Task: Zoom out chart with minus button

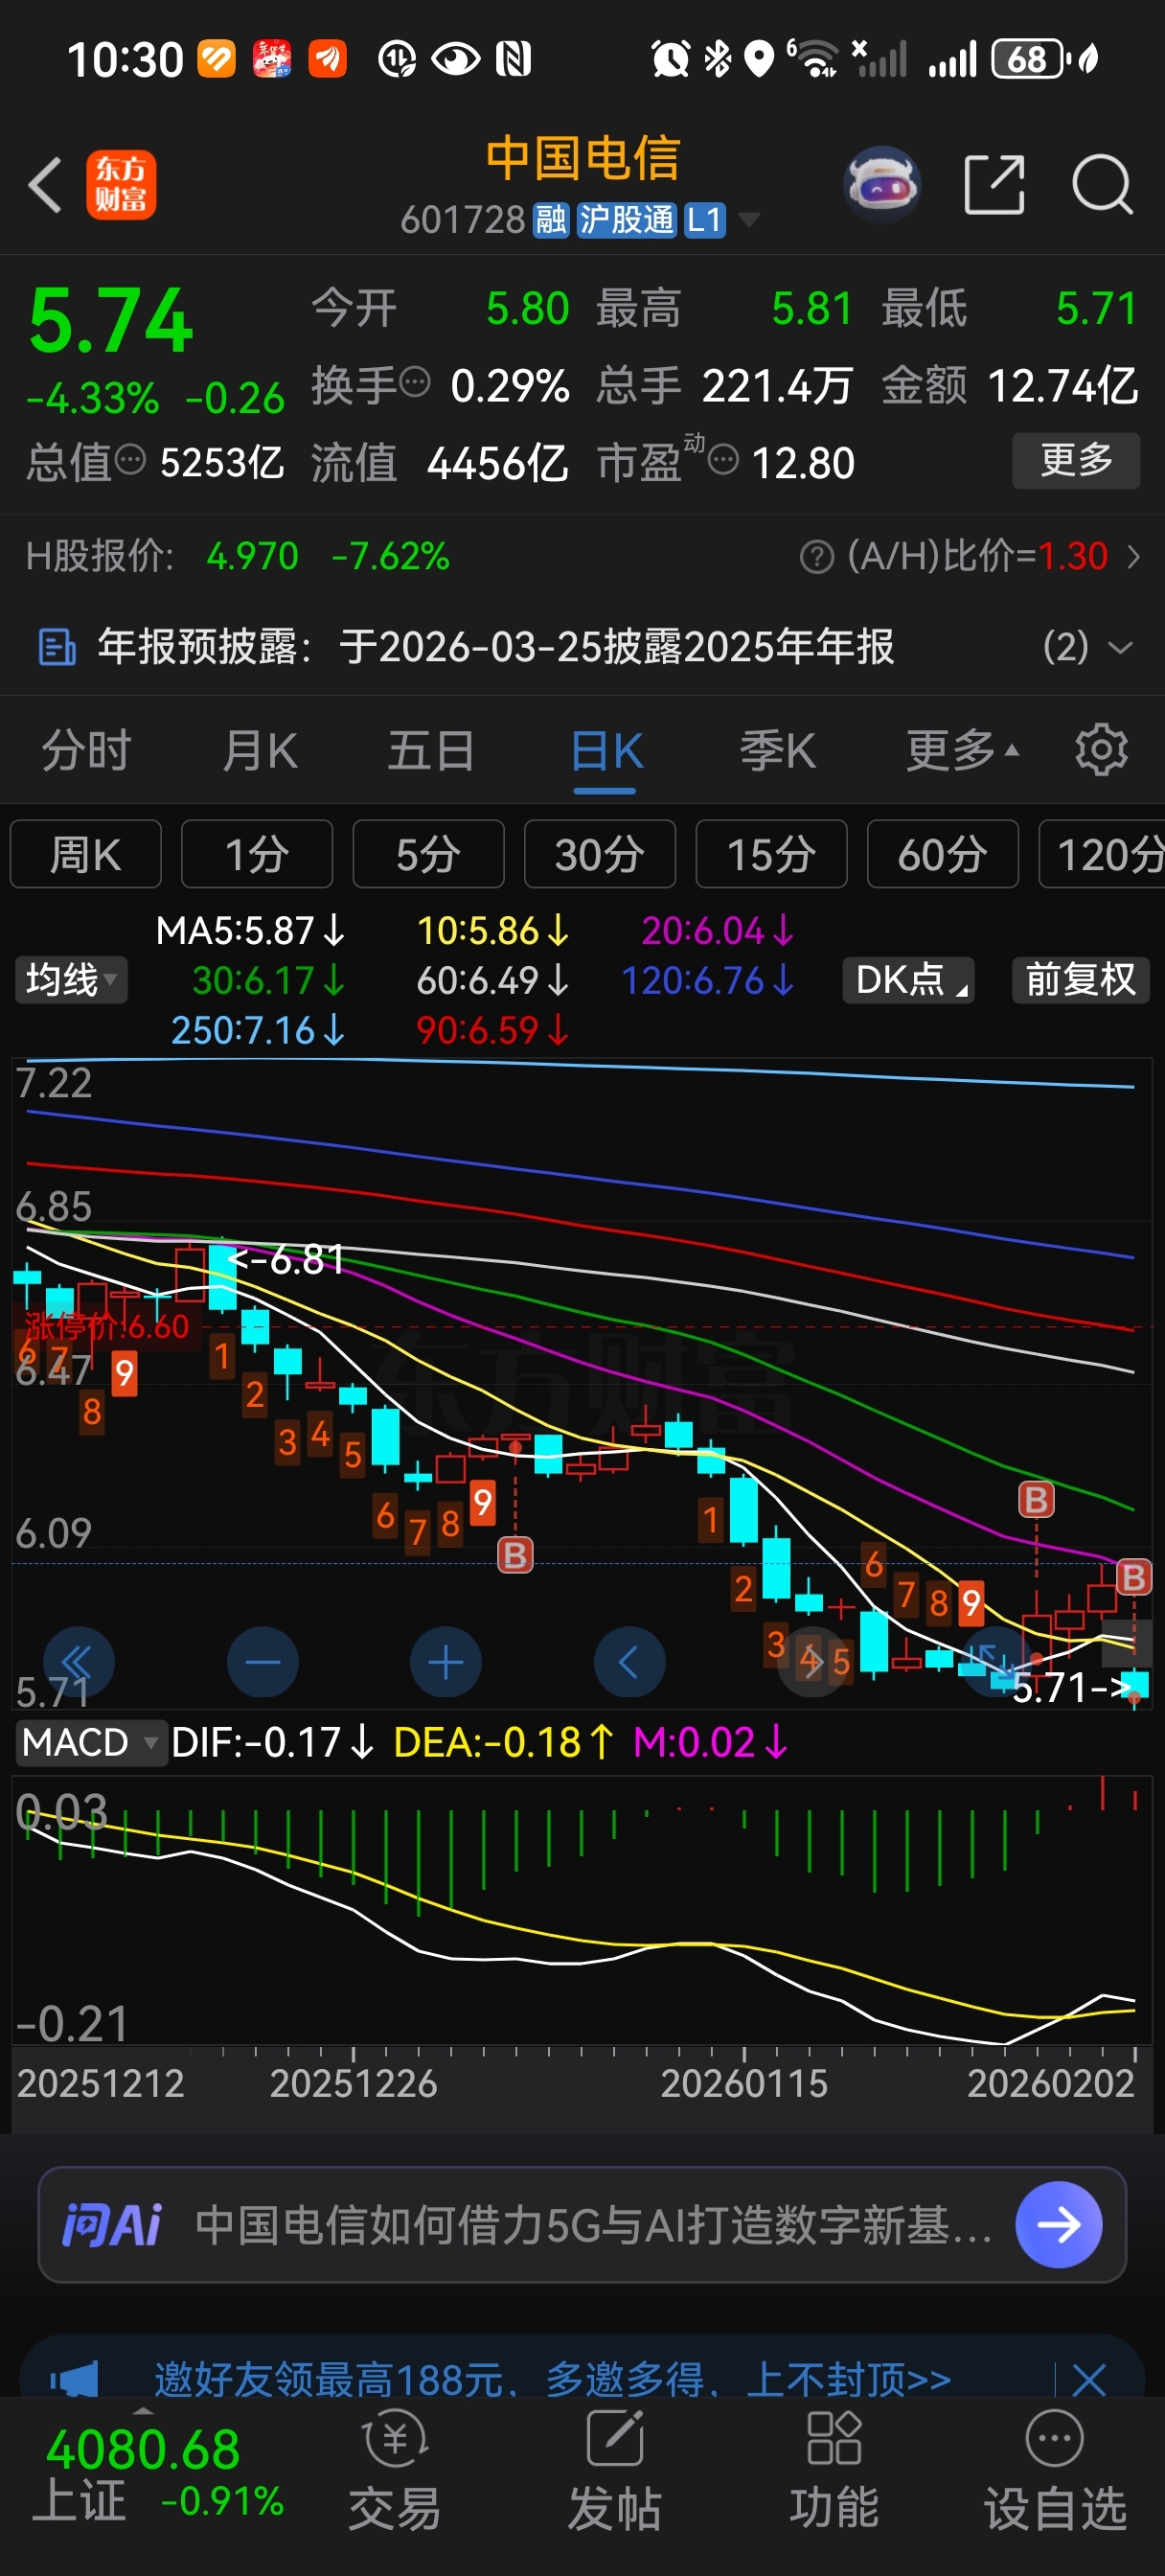Action: point(263,1662)
